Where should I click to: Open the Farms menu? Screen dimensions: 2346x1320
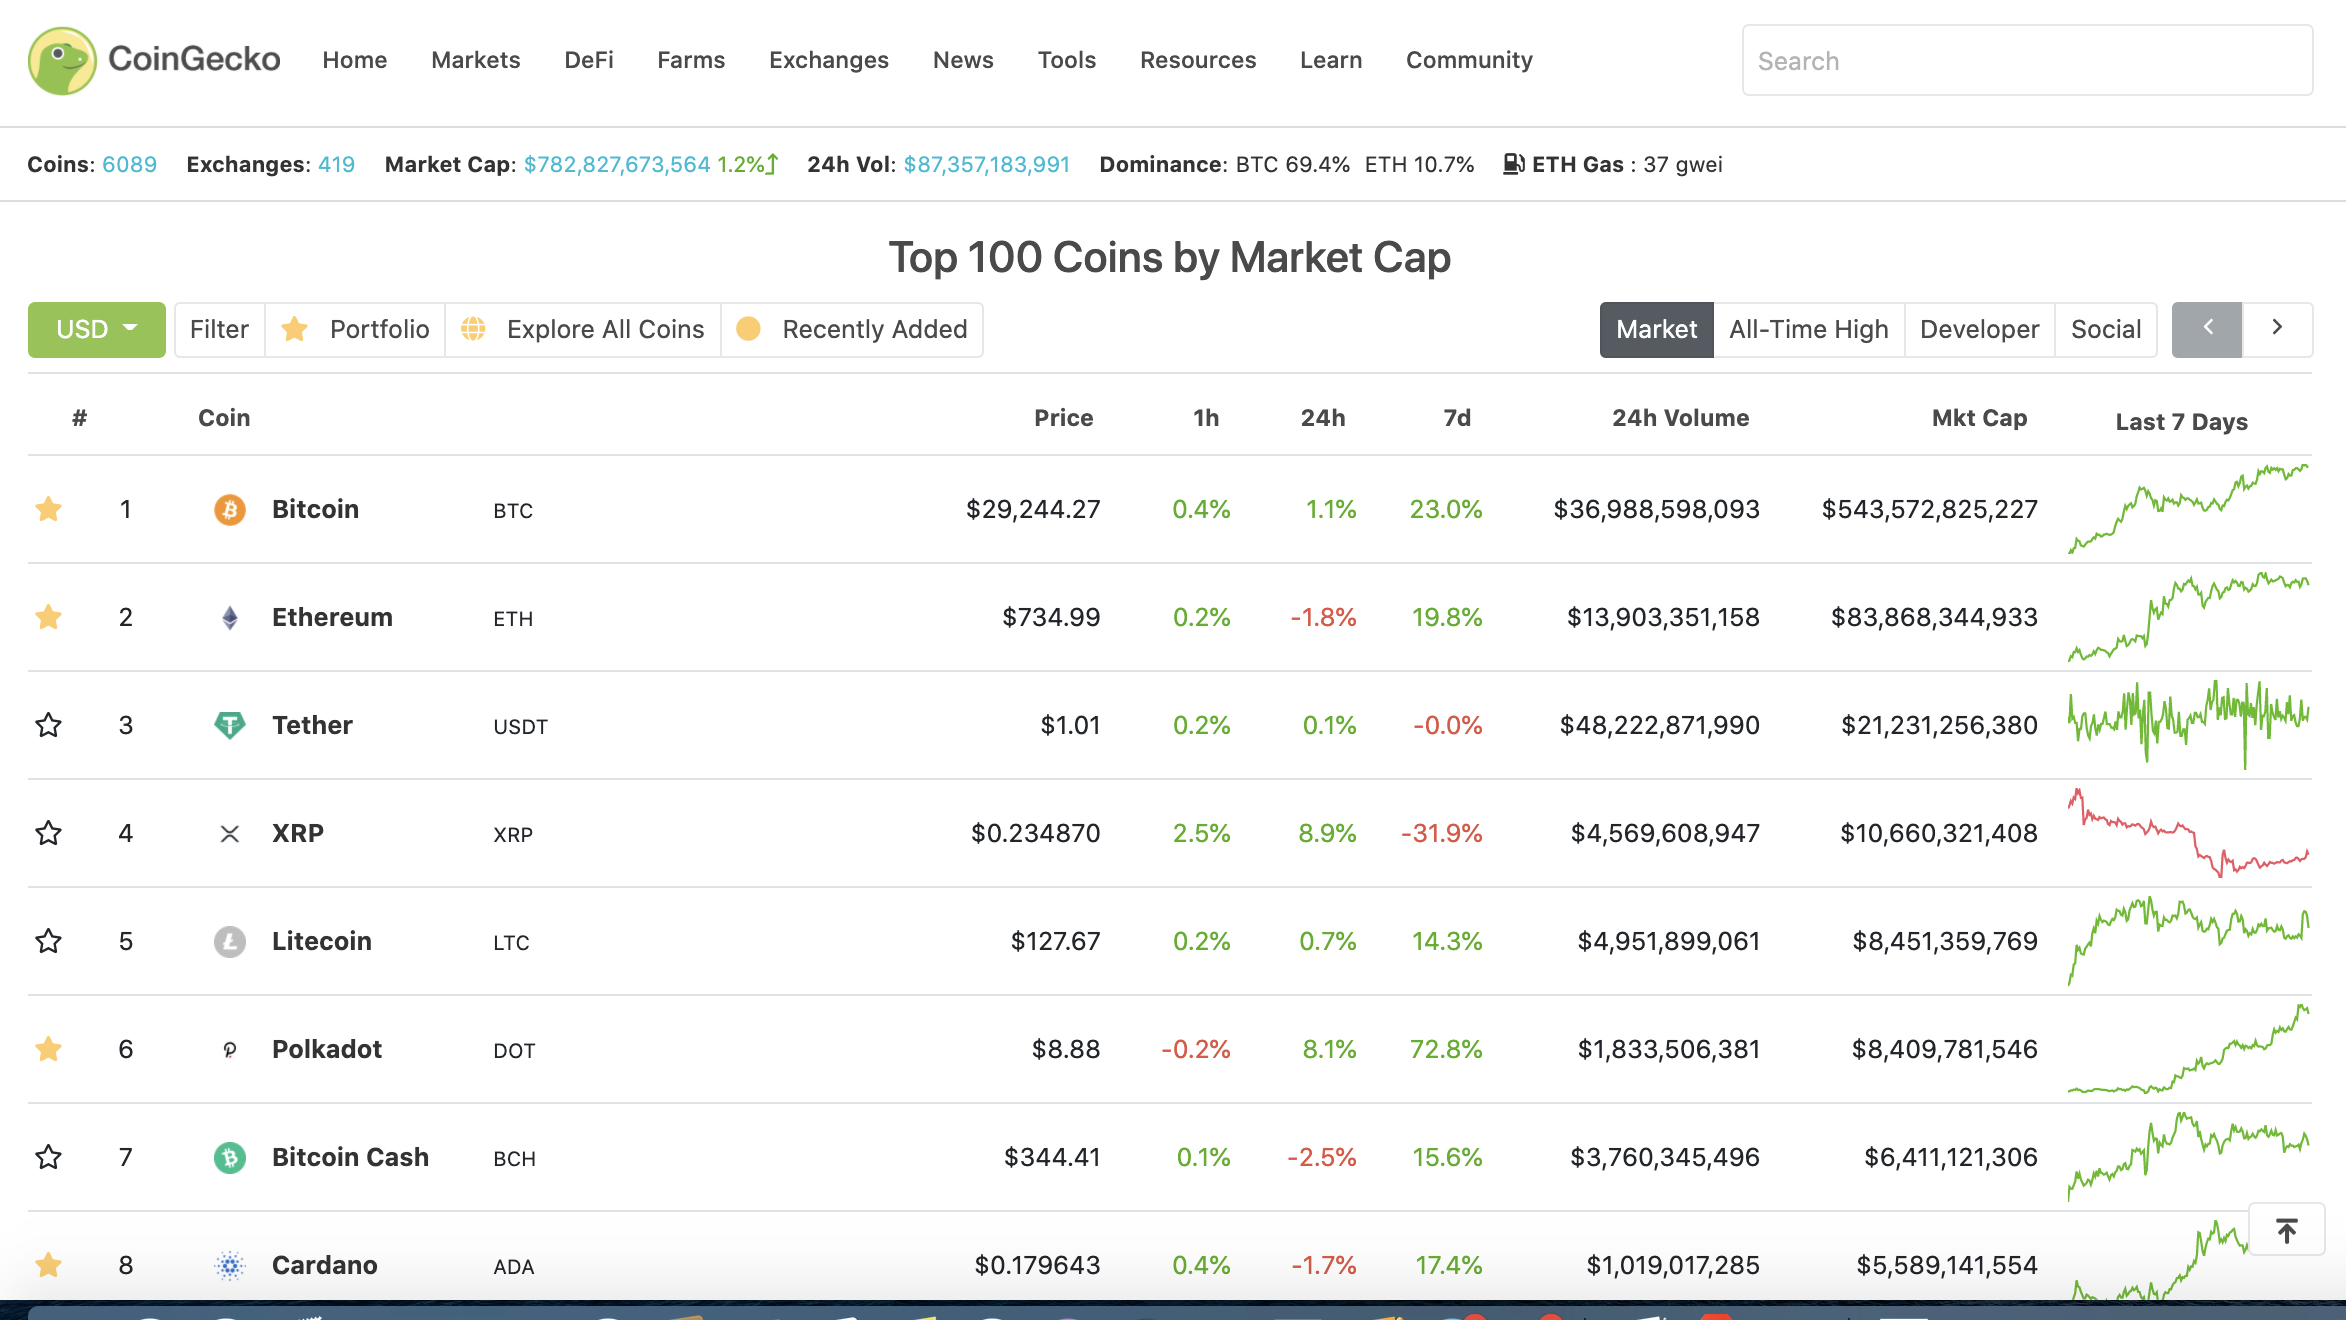click(x=691, y=60)
